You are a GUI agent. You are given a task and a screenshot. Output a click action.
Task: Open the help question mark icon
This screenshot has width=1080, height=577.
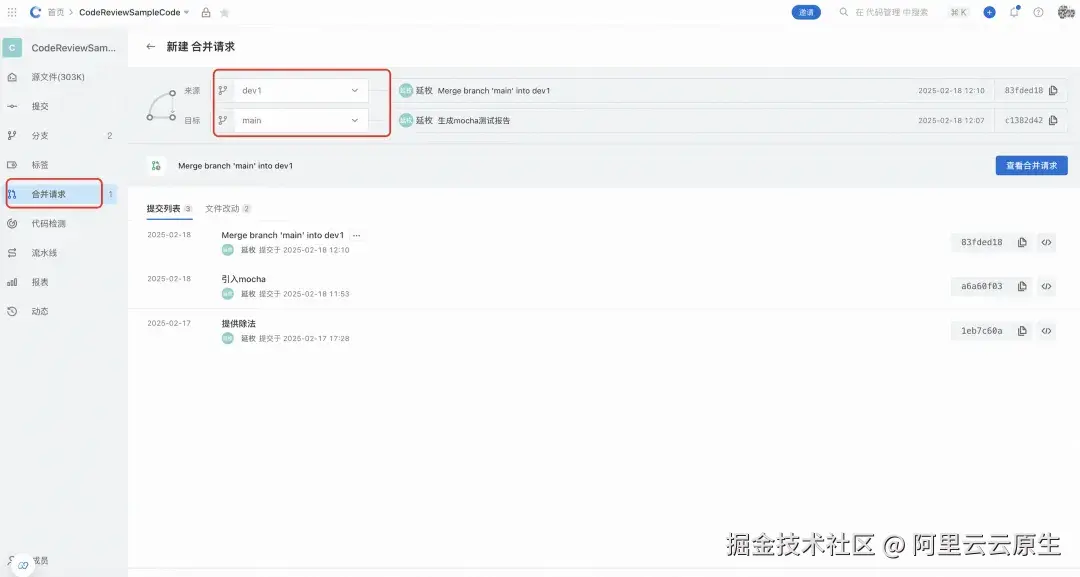pos(1038,12)
